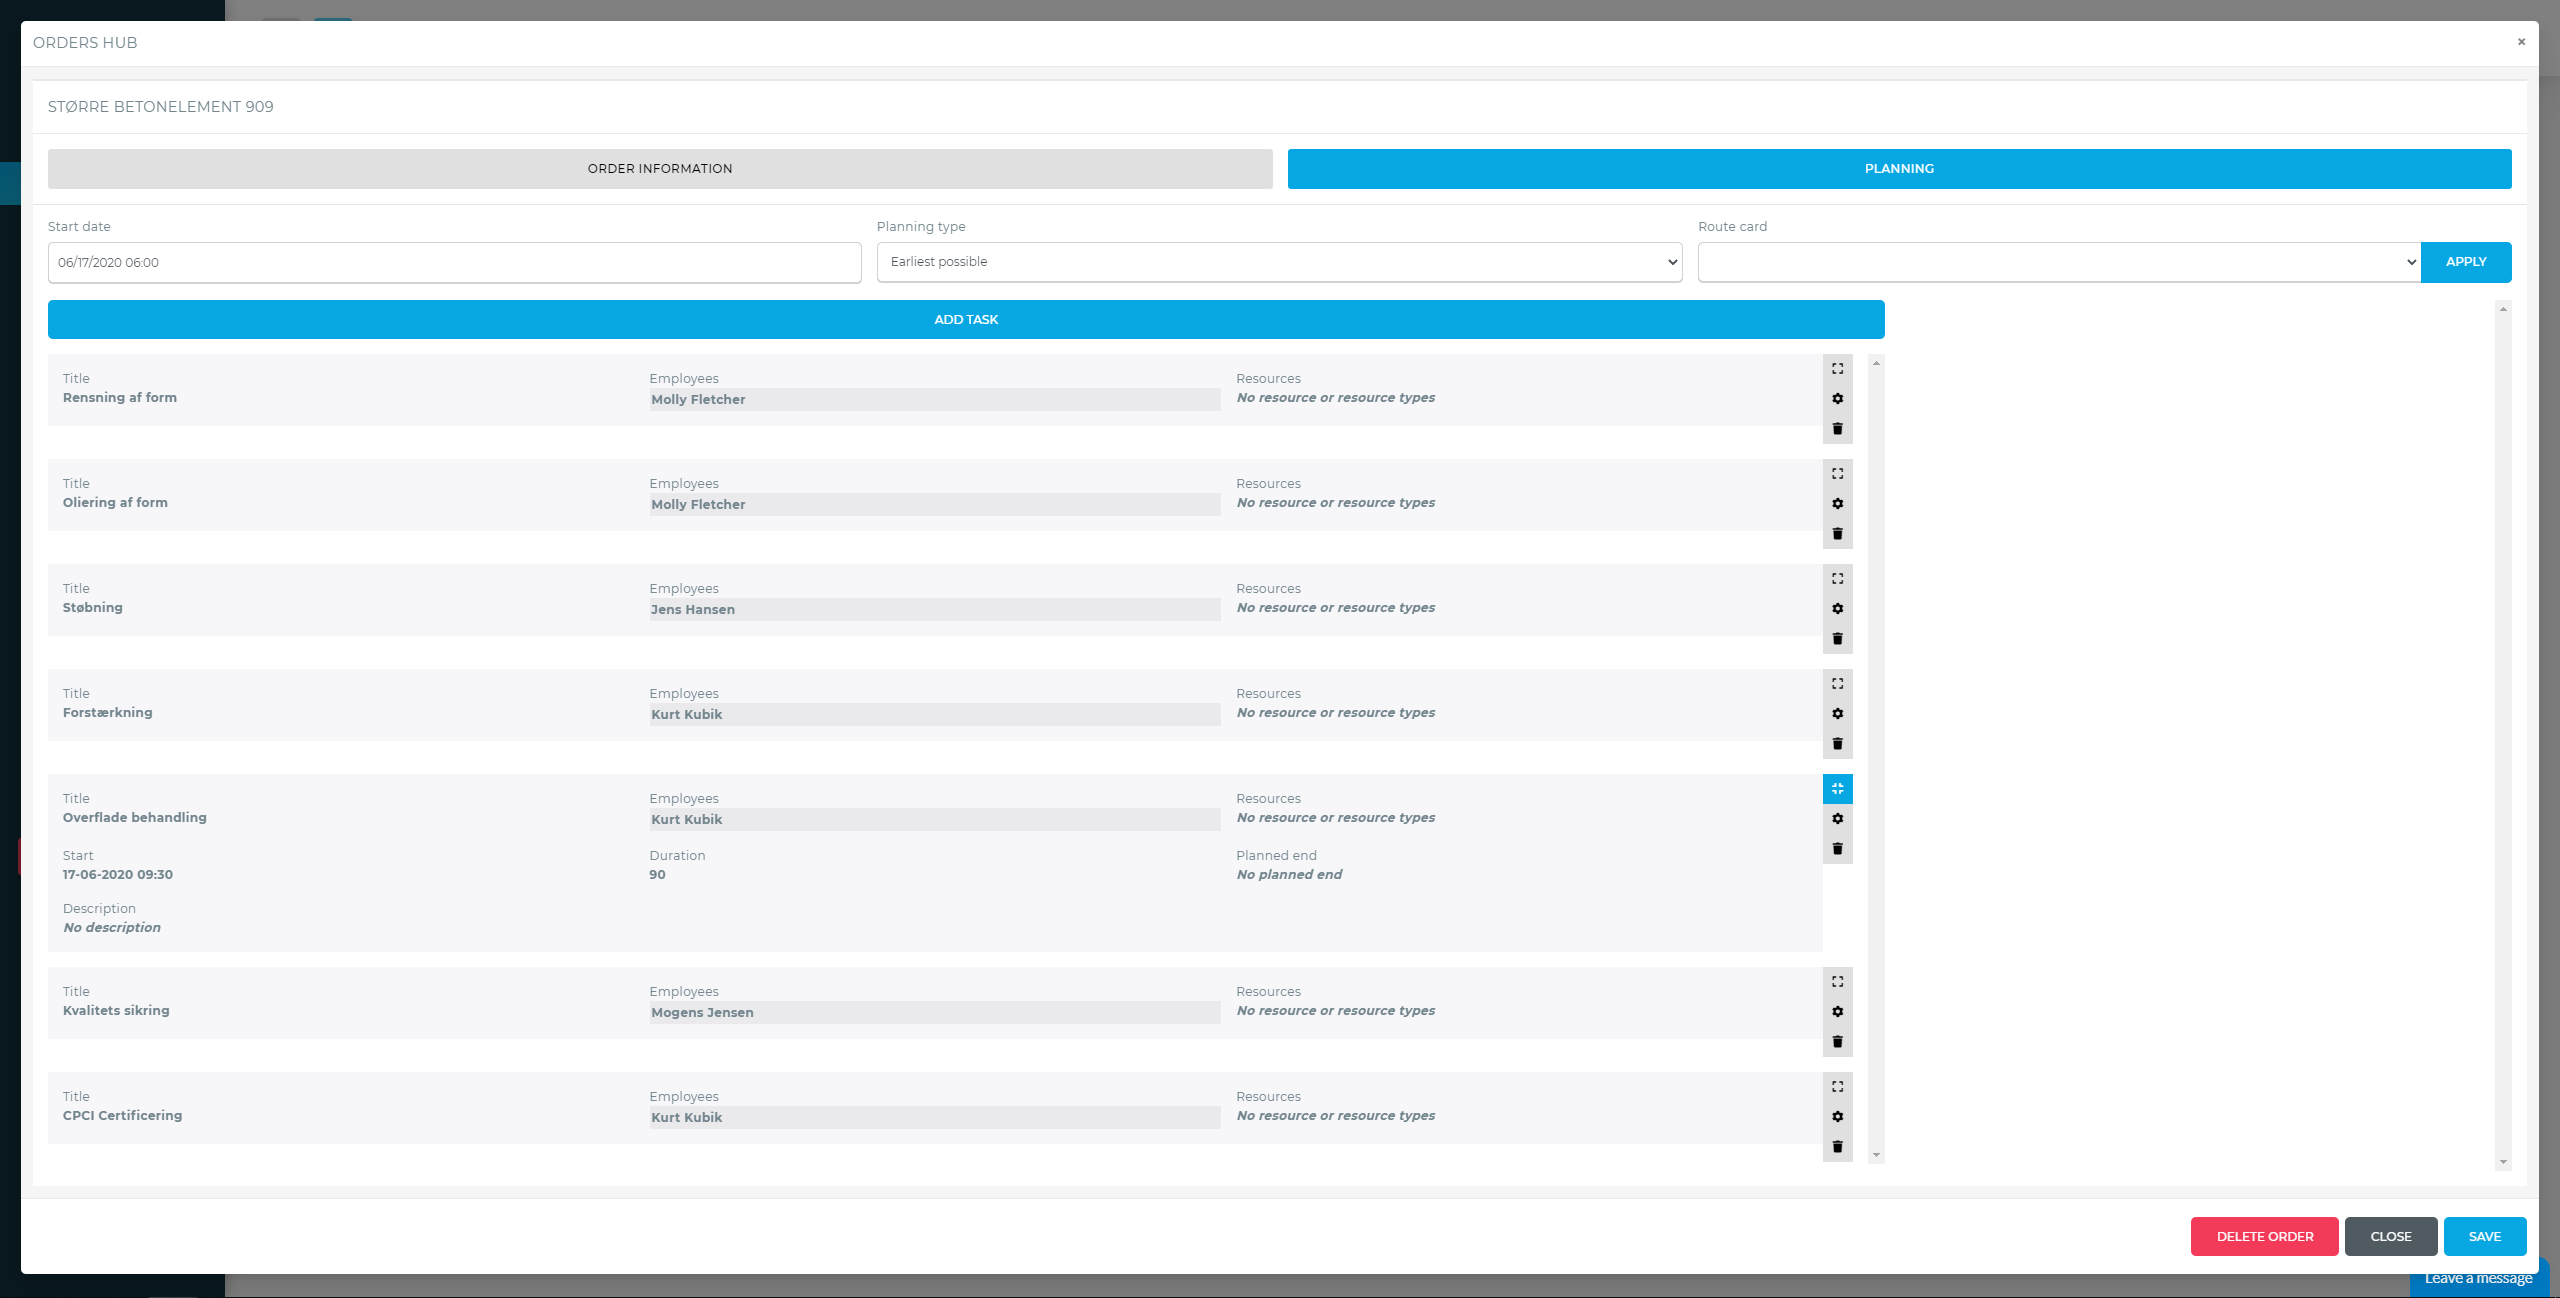2560x1298 pixels.
Task: Expand the Rensning af form task details
Action: coord(1837,369)
